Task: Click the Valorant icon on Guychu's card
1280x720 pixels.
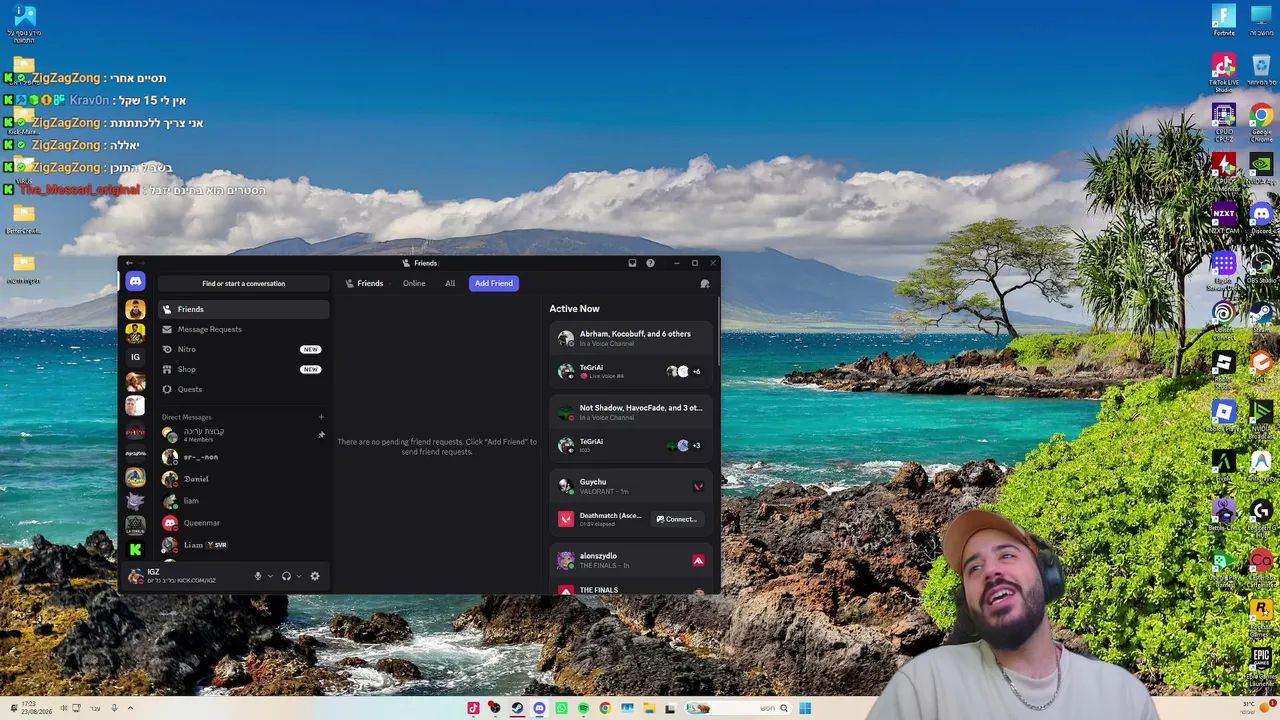Action: 698,486
